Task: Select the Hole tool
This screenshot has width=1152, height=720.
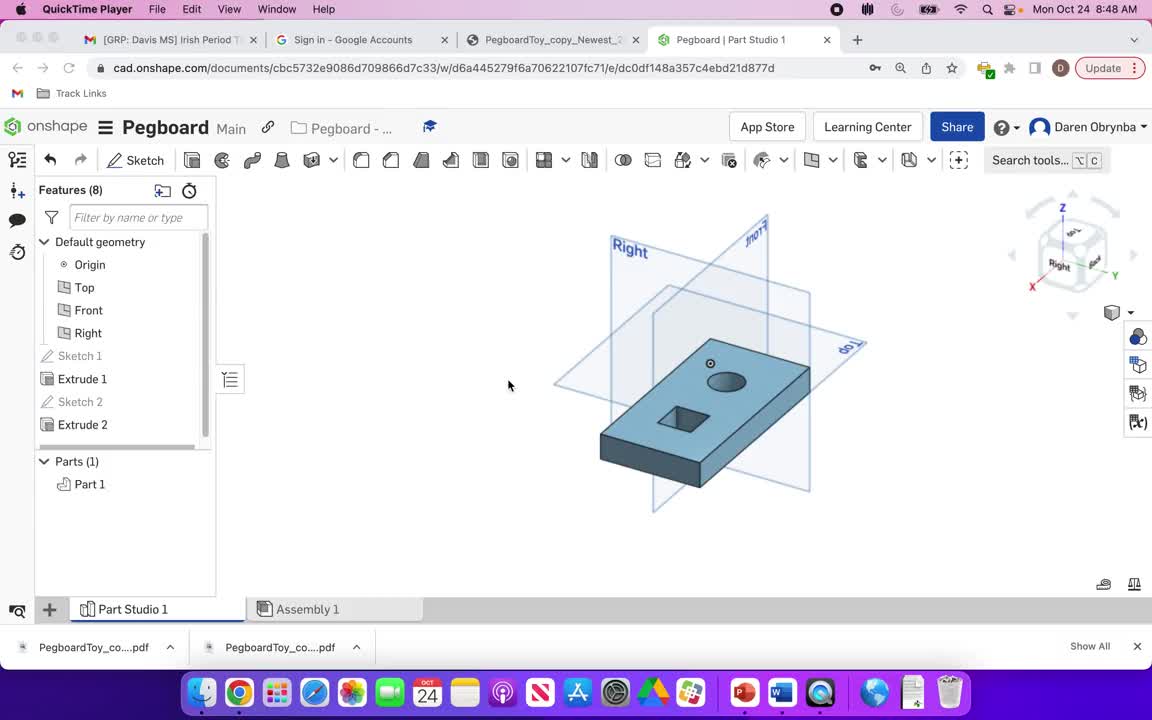Action: pyautogui.click(x=510, y=160)
